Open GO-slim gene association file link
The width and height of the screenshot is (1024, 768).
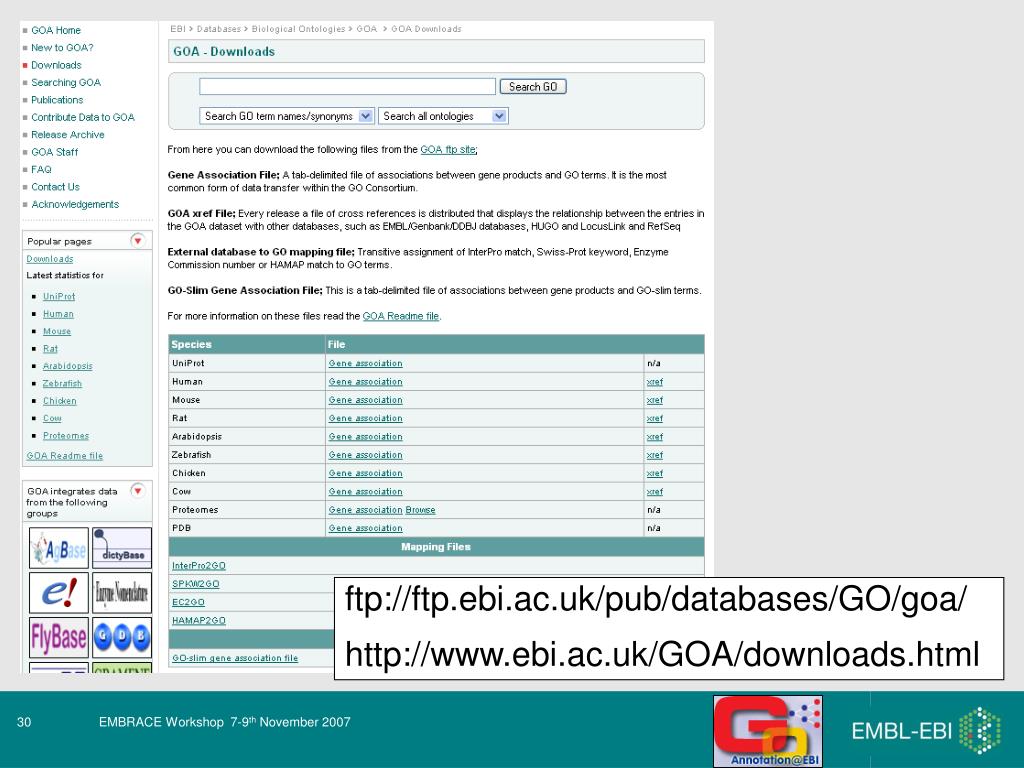(x=235, y=658)
